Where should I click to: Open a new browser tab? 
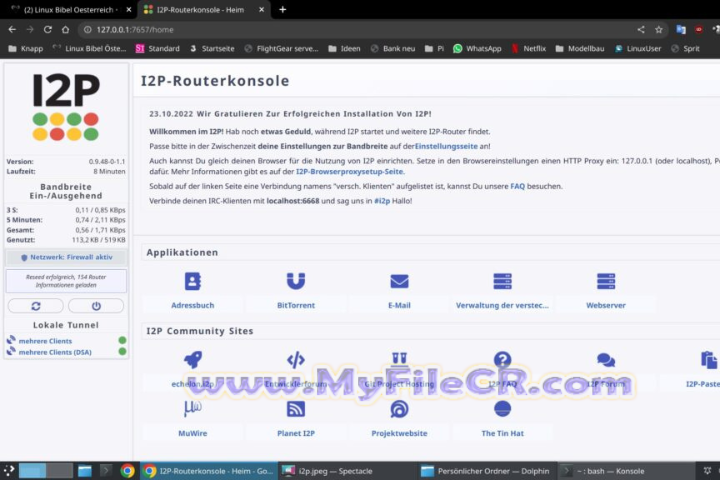tap(283, 10)
